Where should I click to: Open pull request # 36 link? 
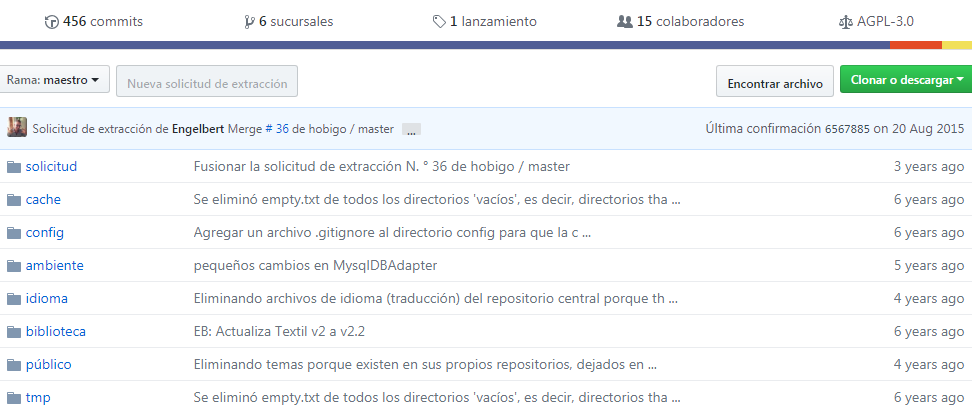[277, 129]
